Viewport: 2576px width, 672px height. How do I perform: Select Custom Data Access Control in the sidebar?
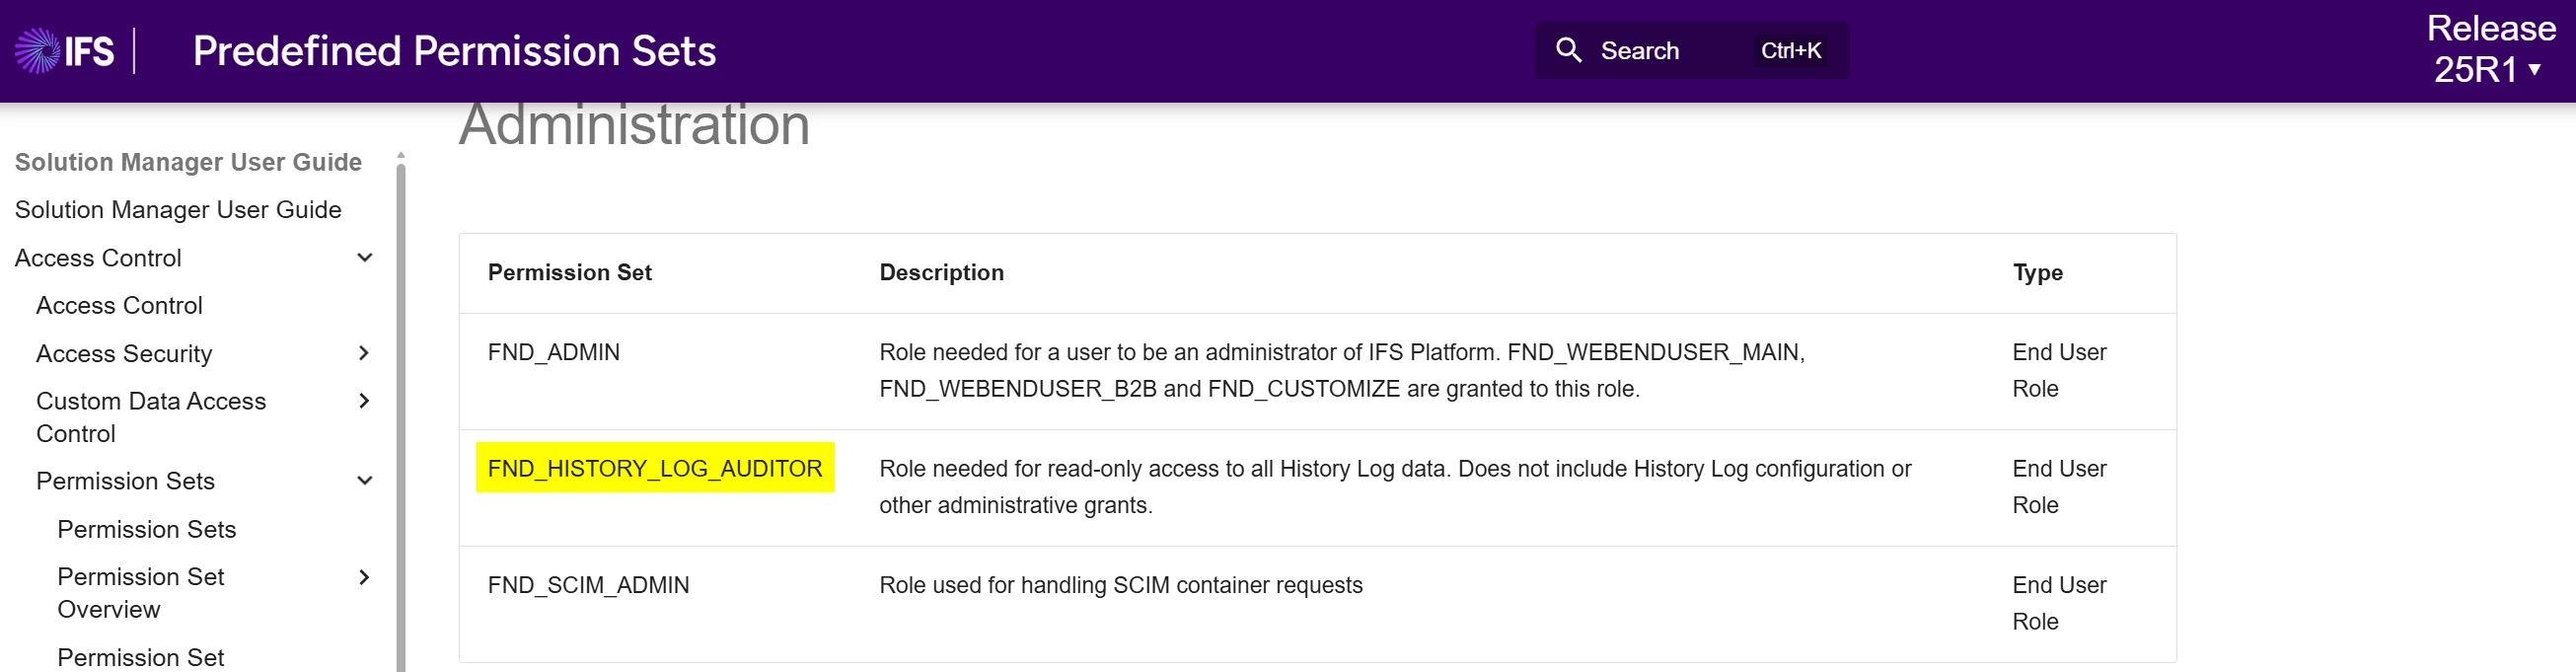(151, 417)
